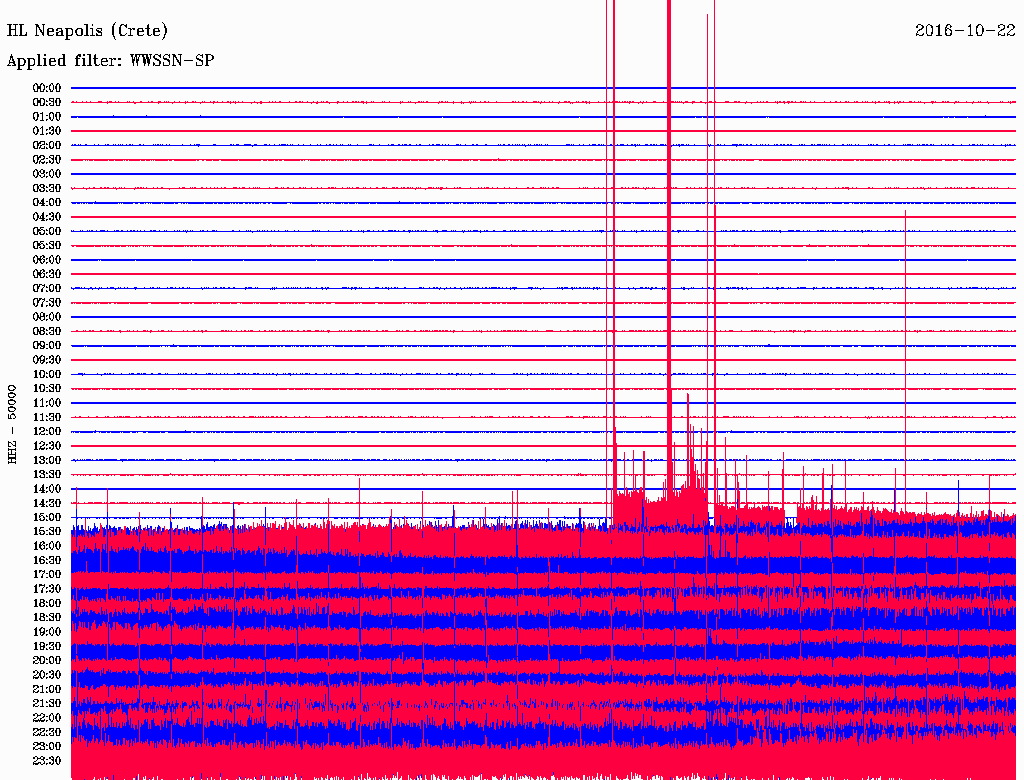1024x780 pixels.
Task: Pick the 06:00 time row label
Action: pos(47,260)
